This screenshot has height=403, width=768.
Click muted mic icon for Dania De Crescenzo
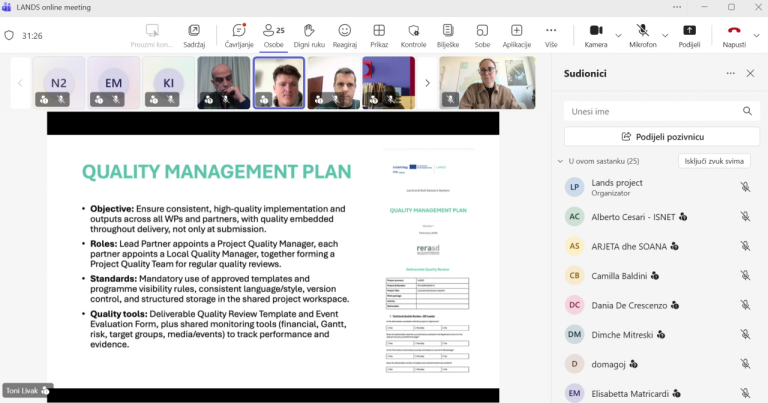pyautogui.click(x=745, y=305)
